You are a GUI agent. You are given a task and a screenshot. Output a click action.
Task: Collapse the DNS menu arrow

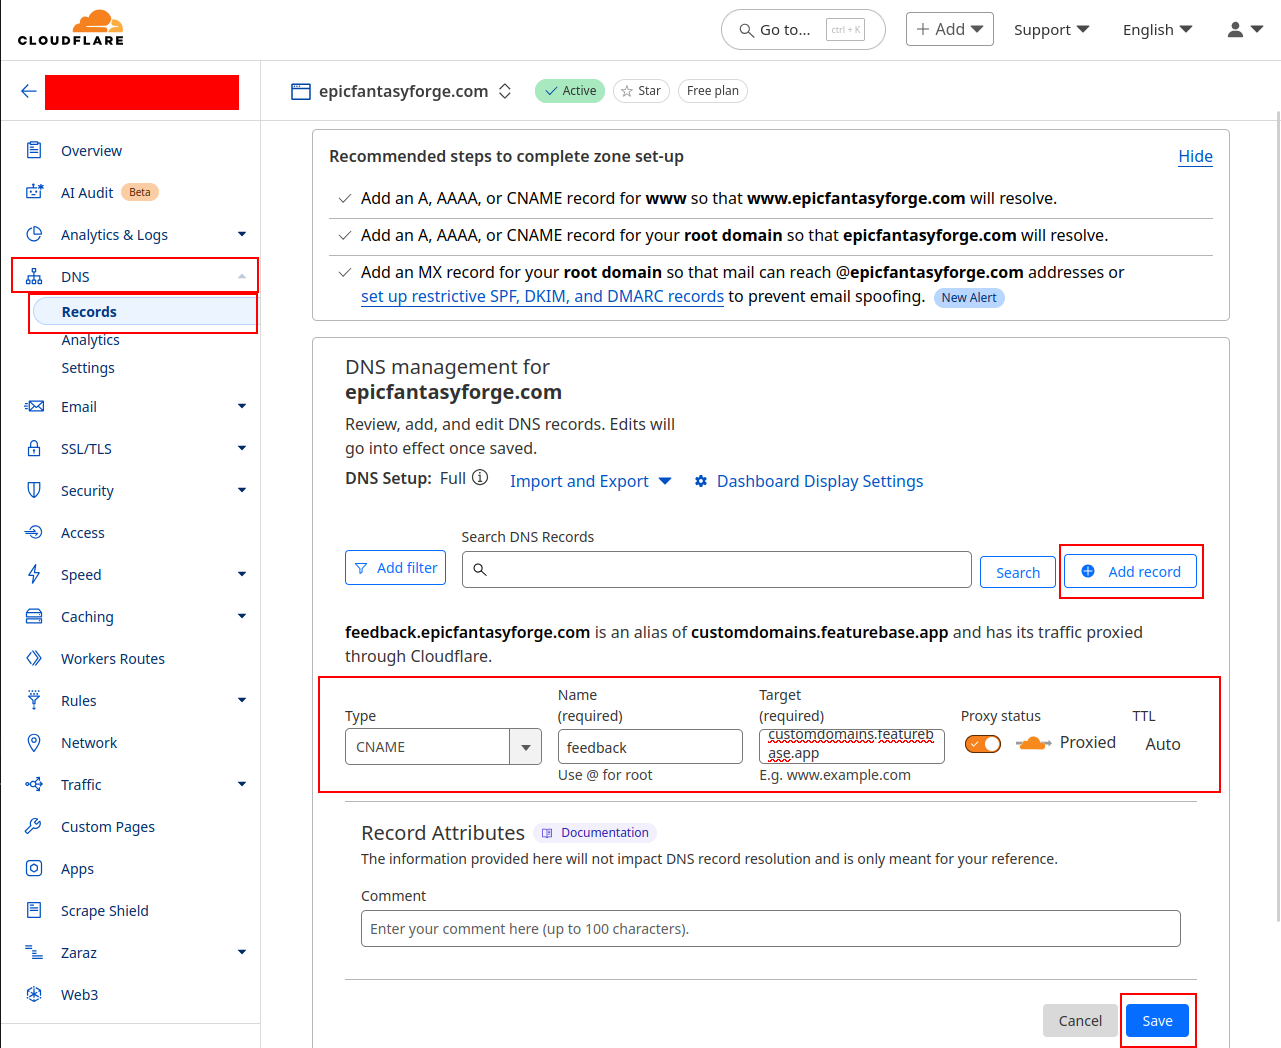pos(242,276)
